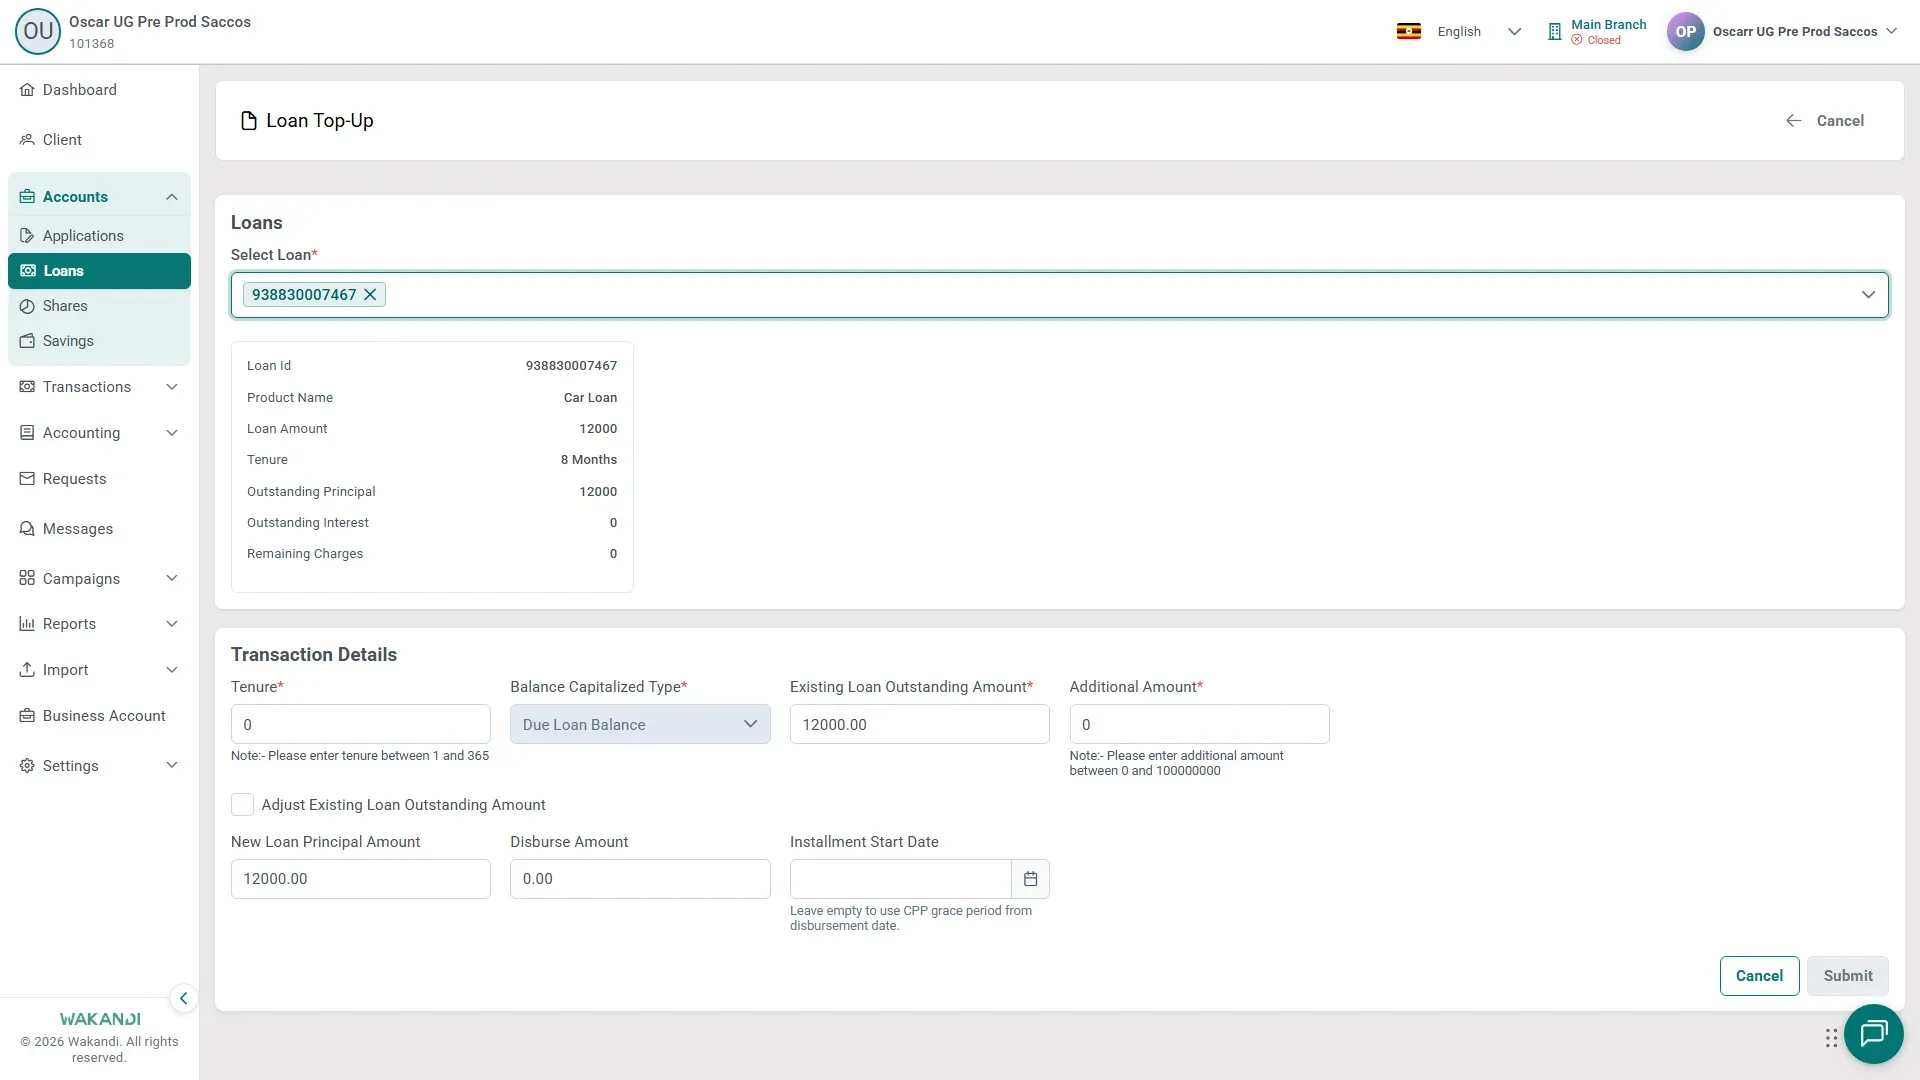Click the Business Account menu label
Image resolution: width=1920 pixels, height=1080 pixels.
point(104,716)
